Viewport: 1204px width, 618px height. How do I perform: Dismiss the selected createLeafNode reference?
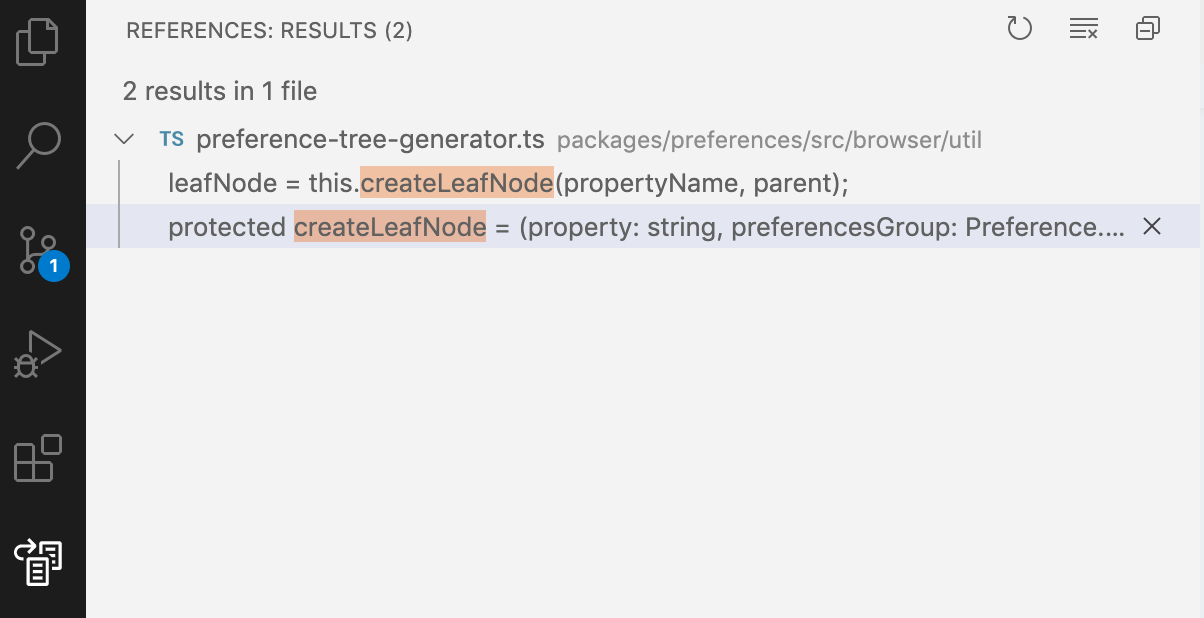click(1151, 227)
